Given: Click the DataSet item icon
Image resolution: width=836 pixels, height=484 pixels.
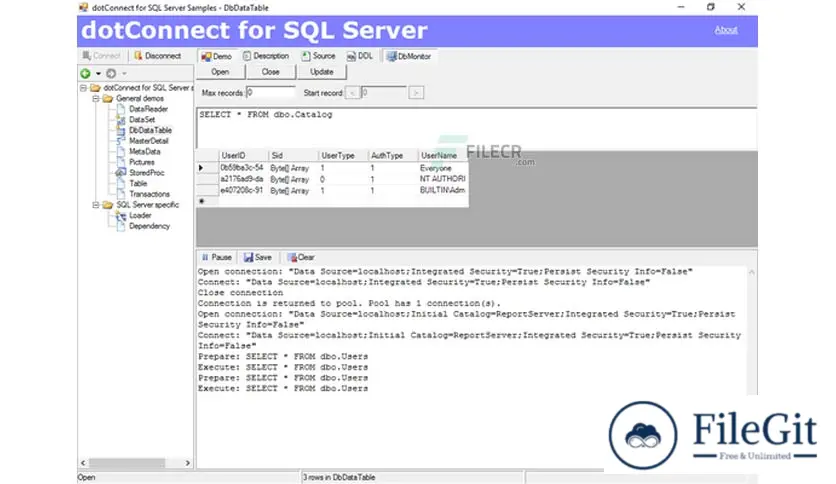Looking at the screenshot, I should [121, 119].
